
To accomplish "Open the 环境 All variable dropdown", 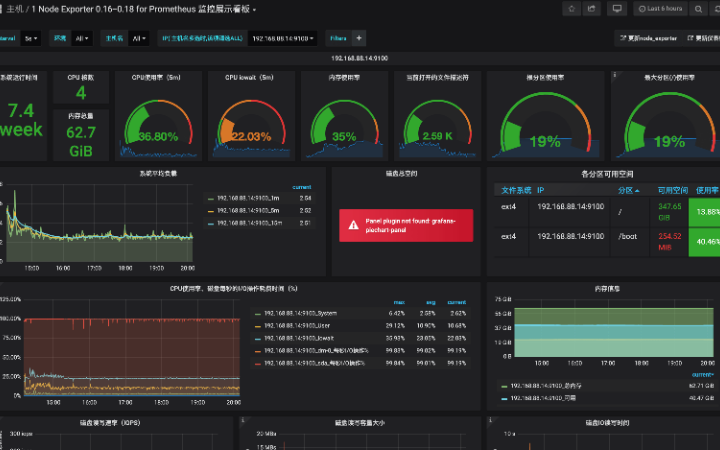I will pos(82,38).
